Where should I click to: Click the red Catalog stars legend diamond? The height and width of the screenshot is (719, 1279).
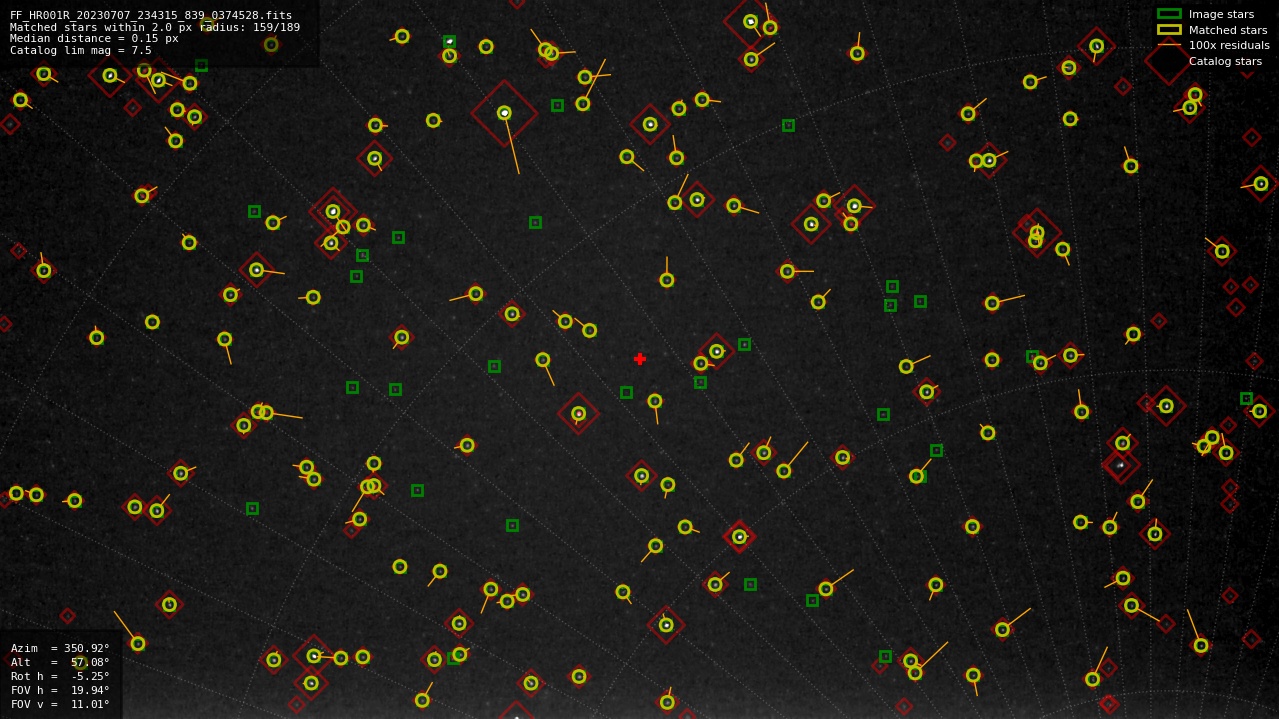coord(1168,61)
